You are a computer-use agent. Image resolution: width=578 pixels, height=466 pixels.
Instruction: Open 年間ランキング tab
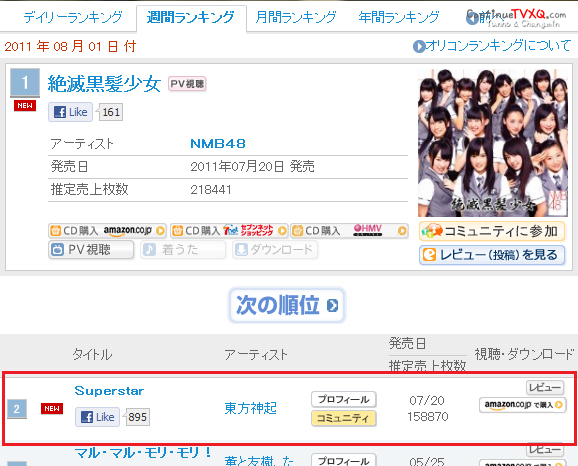(399, 17)
